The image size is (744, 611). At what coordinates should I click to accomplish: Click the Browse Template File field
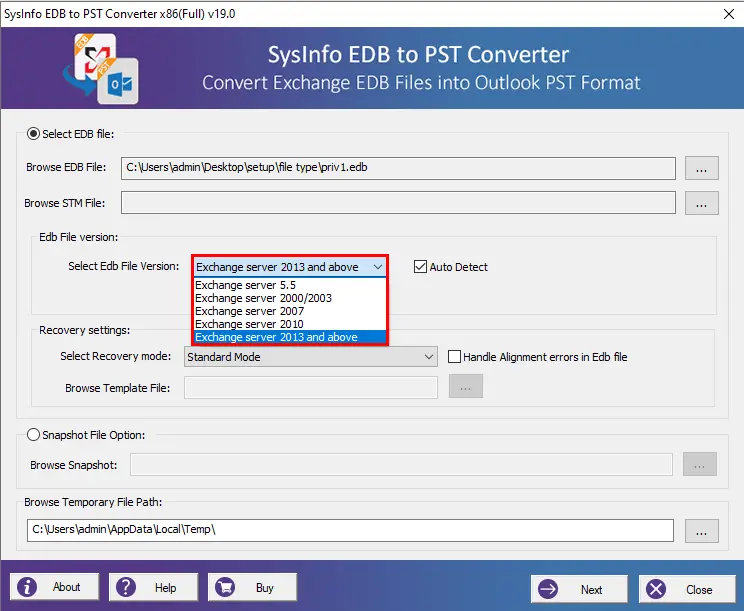click(x=311, y=388)
